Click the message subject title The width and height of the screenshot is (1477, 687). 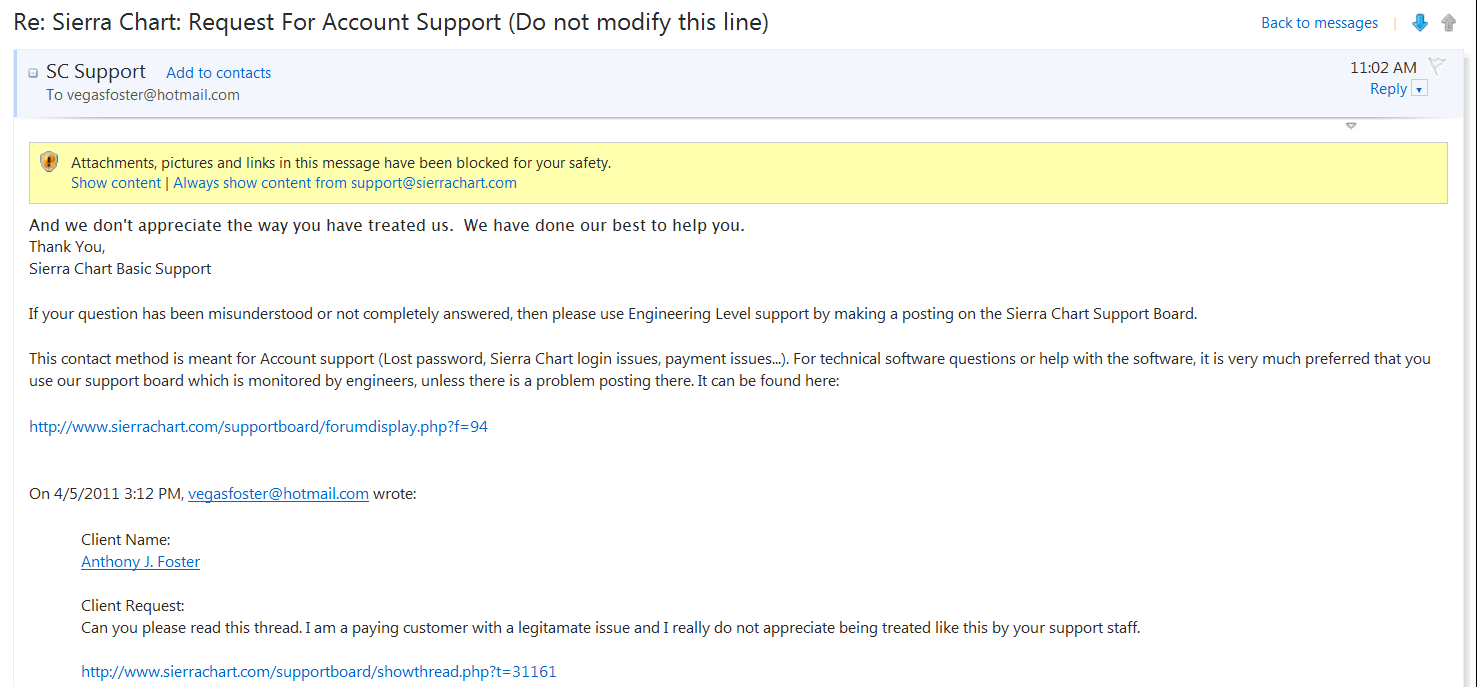tap(391, 22)
